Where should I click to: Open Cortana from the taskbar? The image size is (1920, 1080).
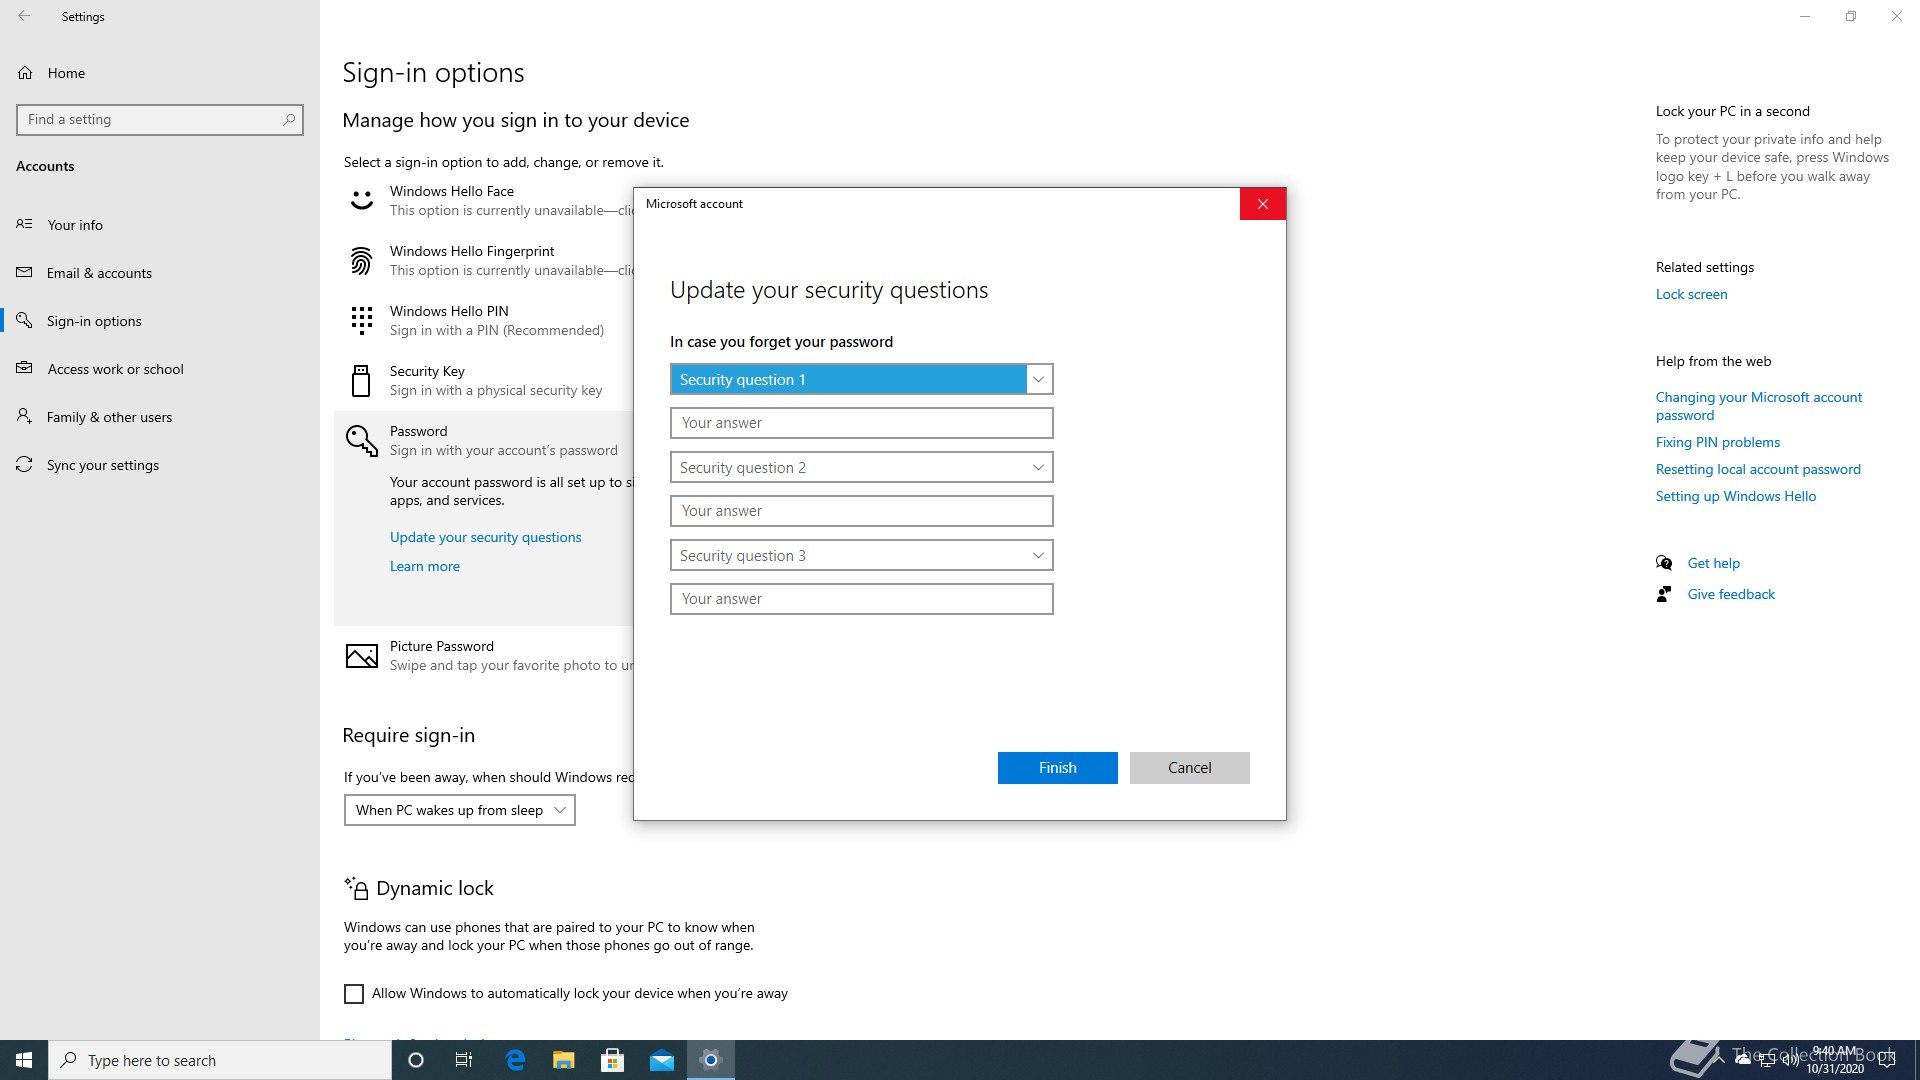pyautogui.click(x=416, y=1060)
